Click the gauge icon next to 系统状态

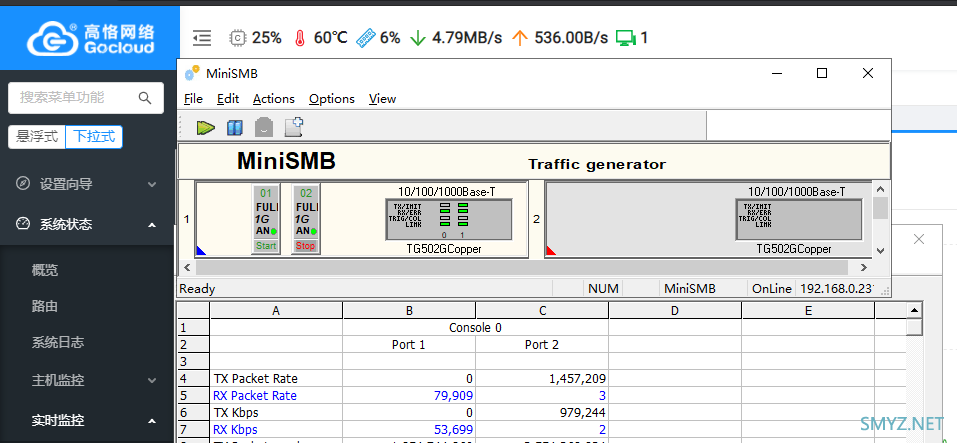coord(23,224)
